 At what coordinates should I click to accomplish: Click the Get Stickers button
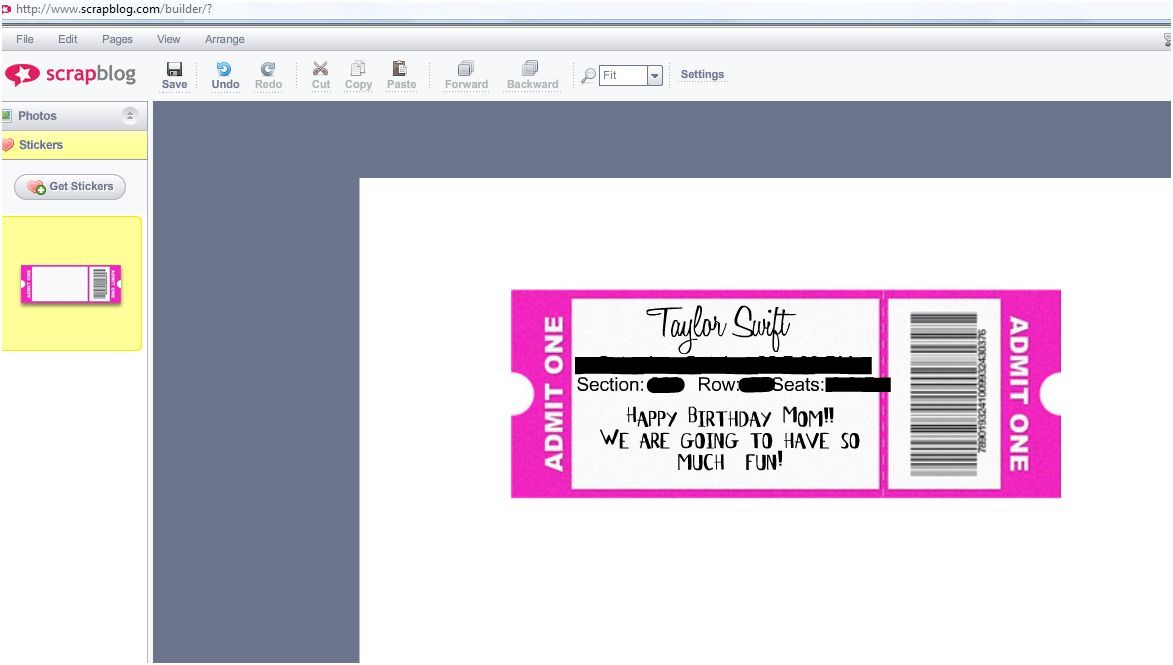click(70, 186)
